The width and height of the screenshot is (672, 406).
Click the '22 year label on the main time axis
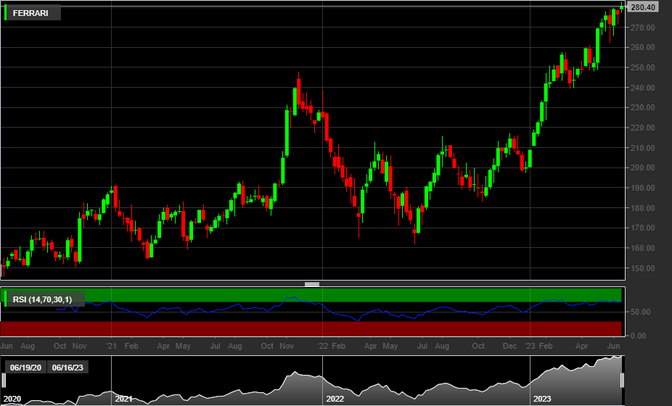click(323, 345)
